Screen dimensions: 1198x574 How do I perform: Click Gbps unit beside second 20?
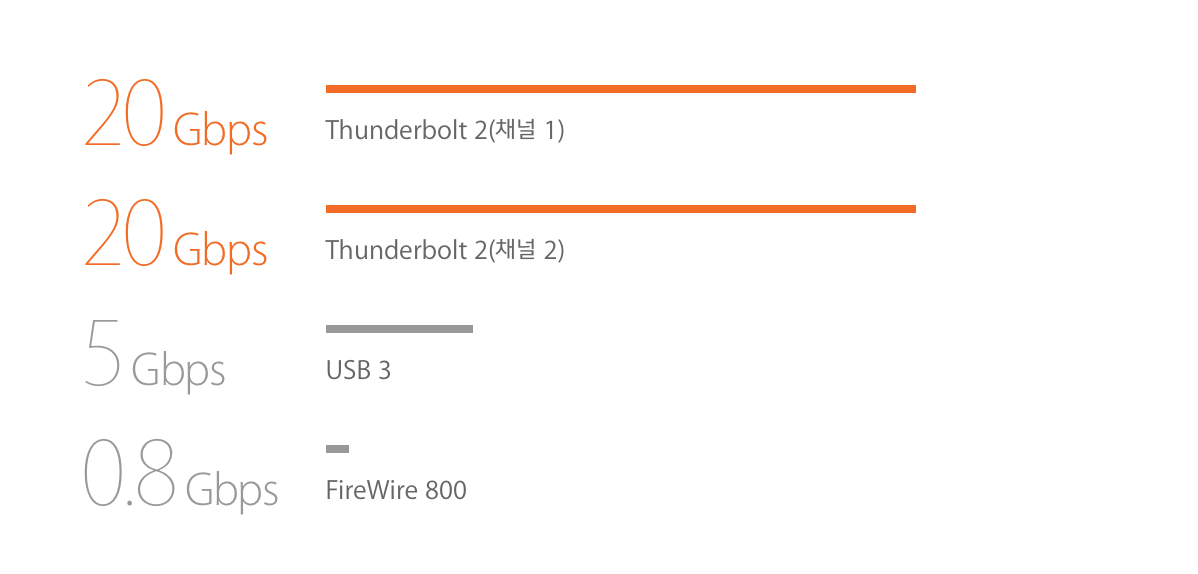click(220, 251)
